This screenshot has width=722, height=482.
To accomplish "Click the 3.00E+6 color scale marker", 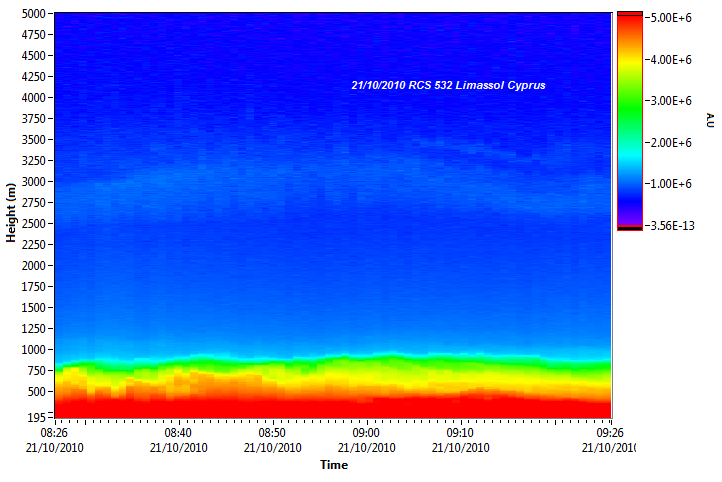I will tap(670, 101).
